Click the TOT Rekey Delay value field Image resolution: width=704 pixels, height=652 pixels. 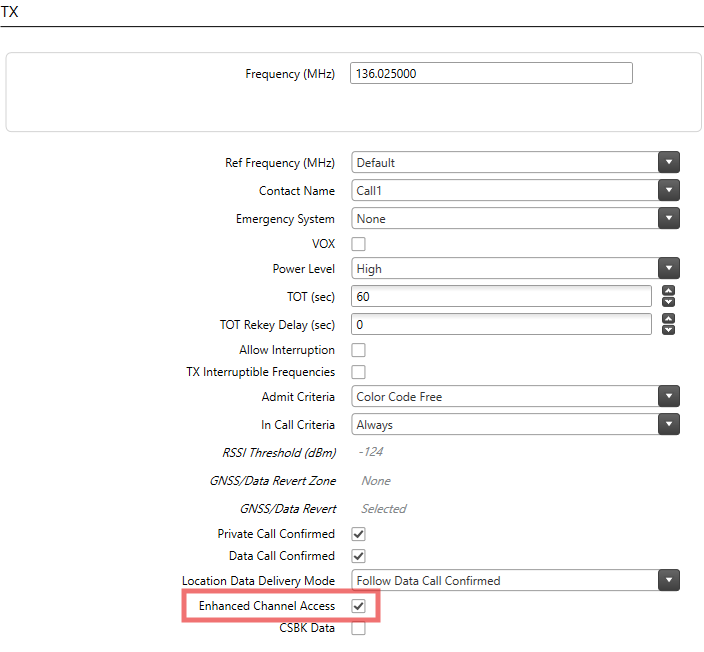click(501, 325)
